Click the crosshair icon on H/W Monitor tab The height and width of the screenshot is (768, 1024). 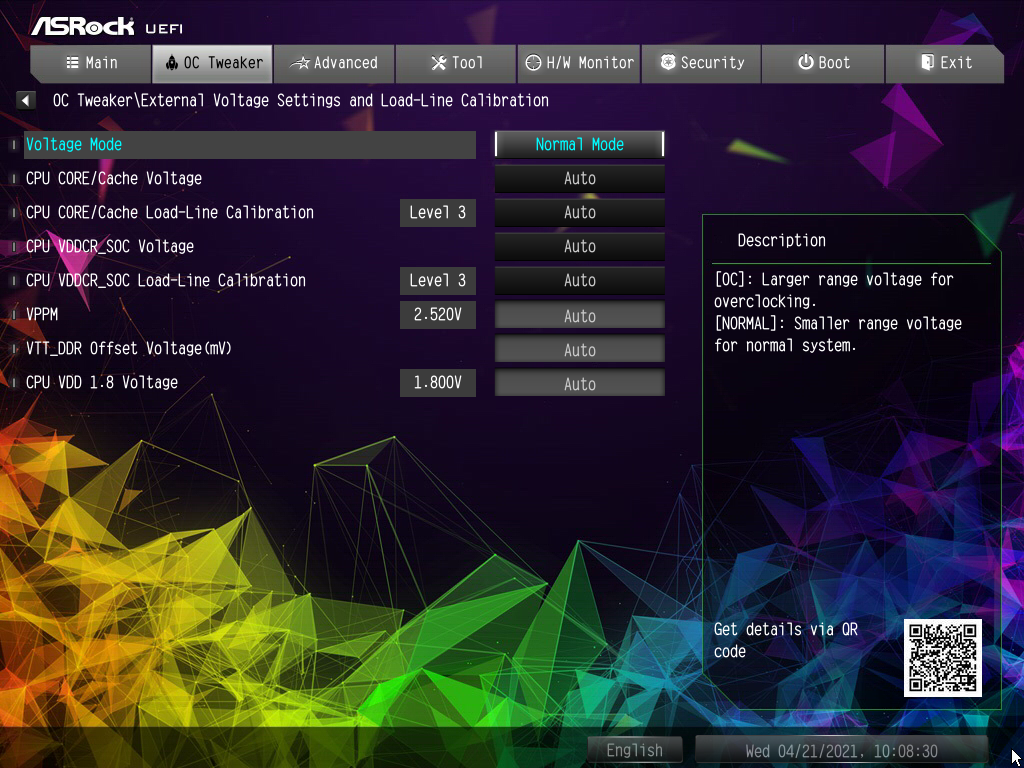[534, 63]
